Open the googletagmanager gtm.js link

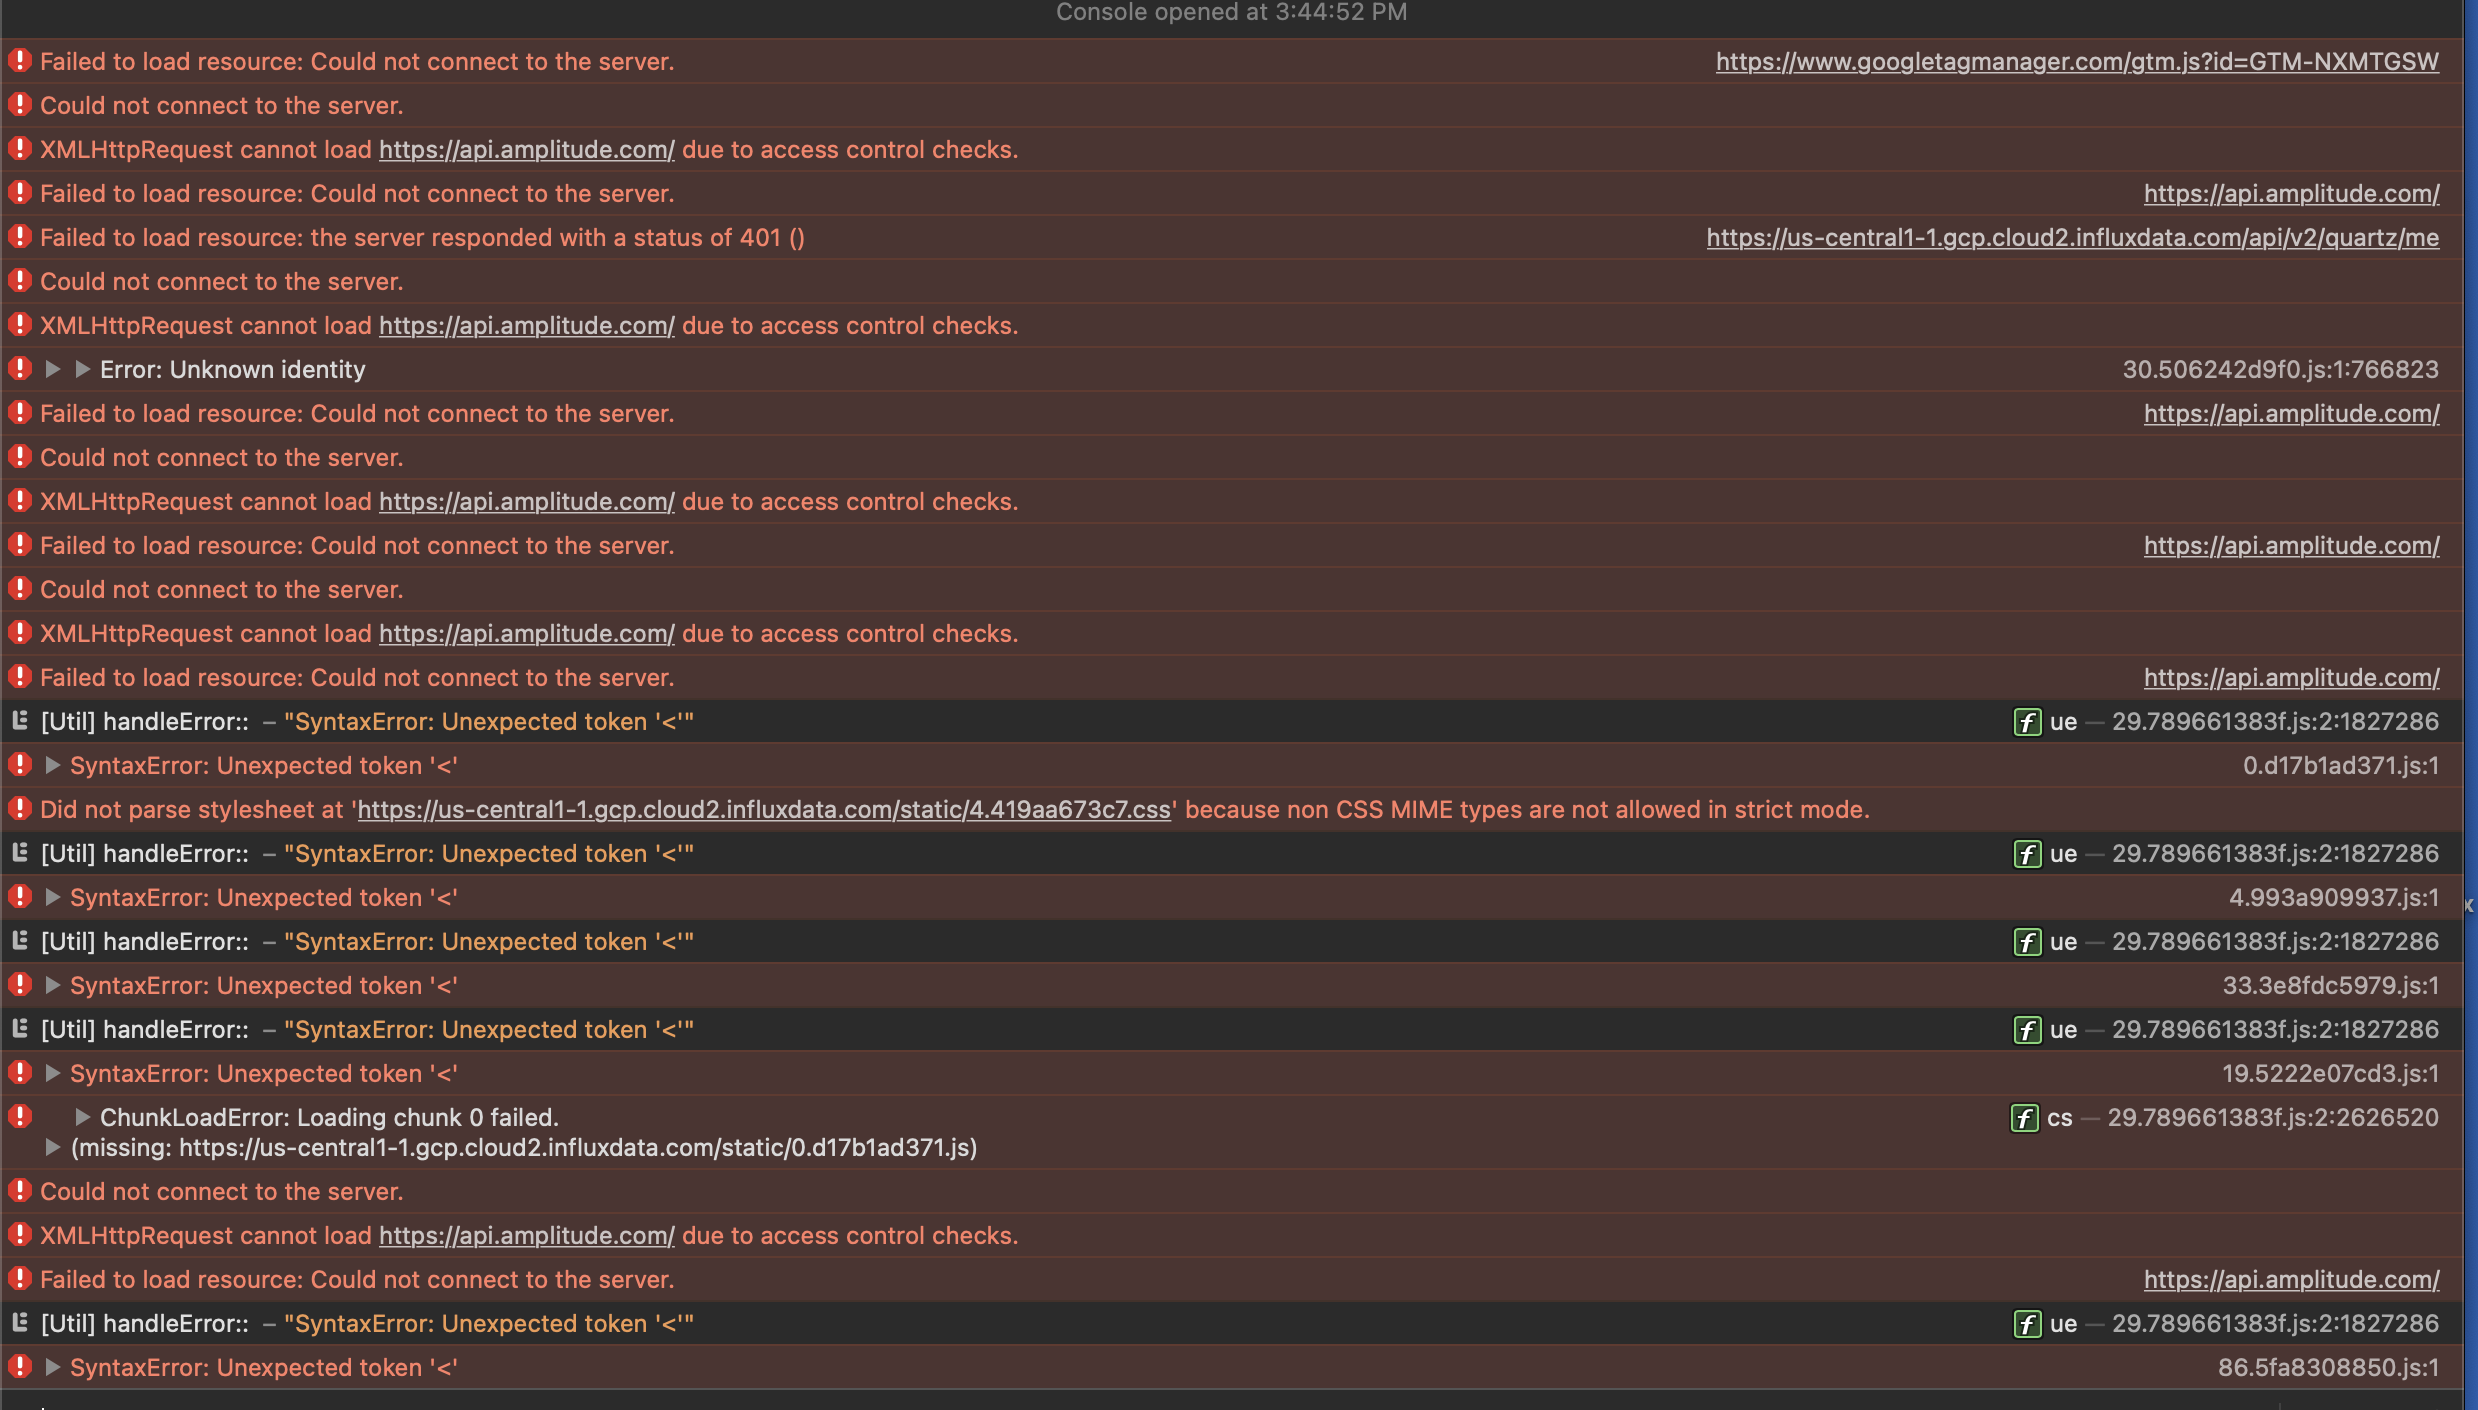click(2077, 61)
